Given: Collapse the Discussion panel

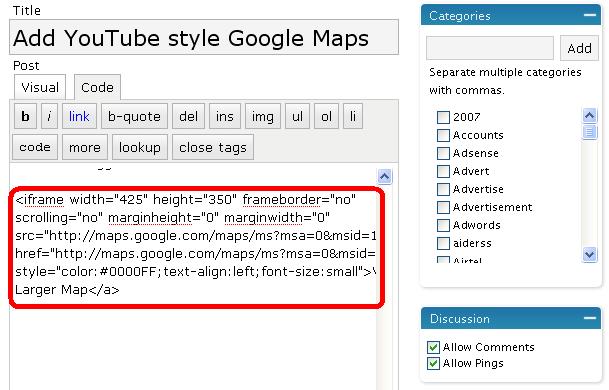Looking at the screenshot, I should pos(590,318).
